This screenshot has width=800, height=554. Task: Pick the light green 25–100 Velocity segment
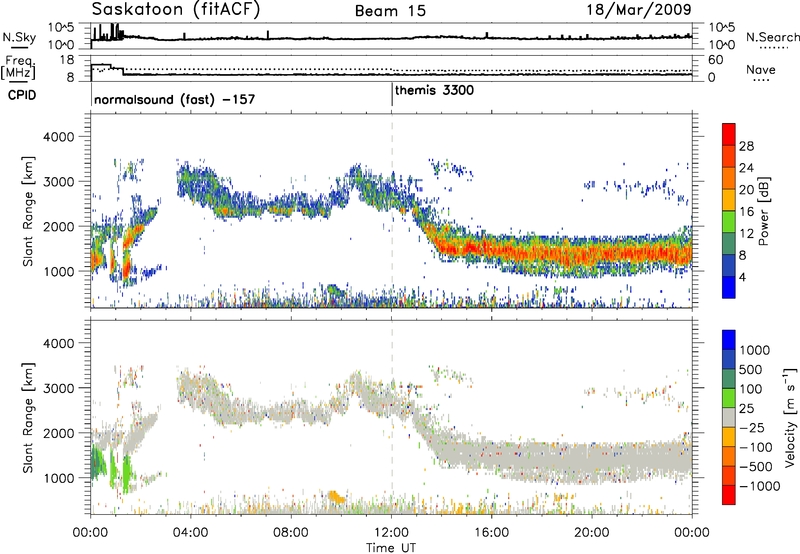click(729, 398)
